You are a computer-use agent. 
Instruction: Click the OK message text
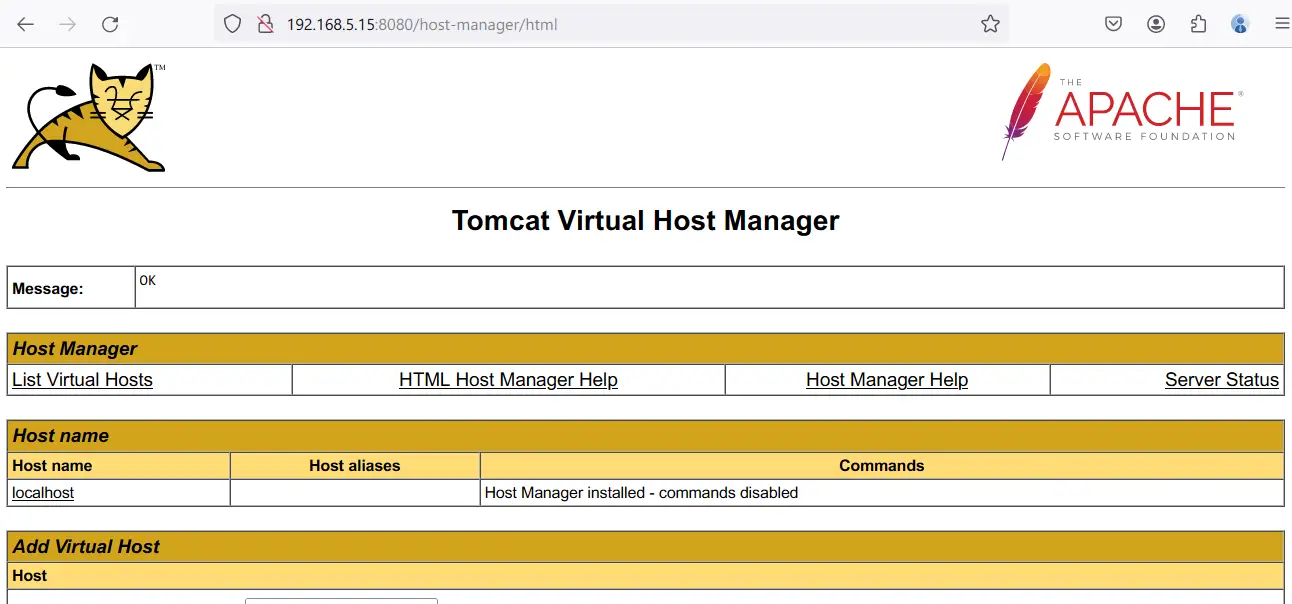[x=148, y=281]
